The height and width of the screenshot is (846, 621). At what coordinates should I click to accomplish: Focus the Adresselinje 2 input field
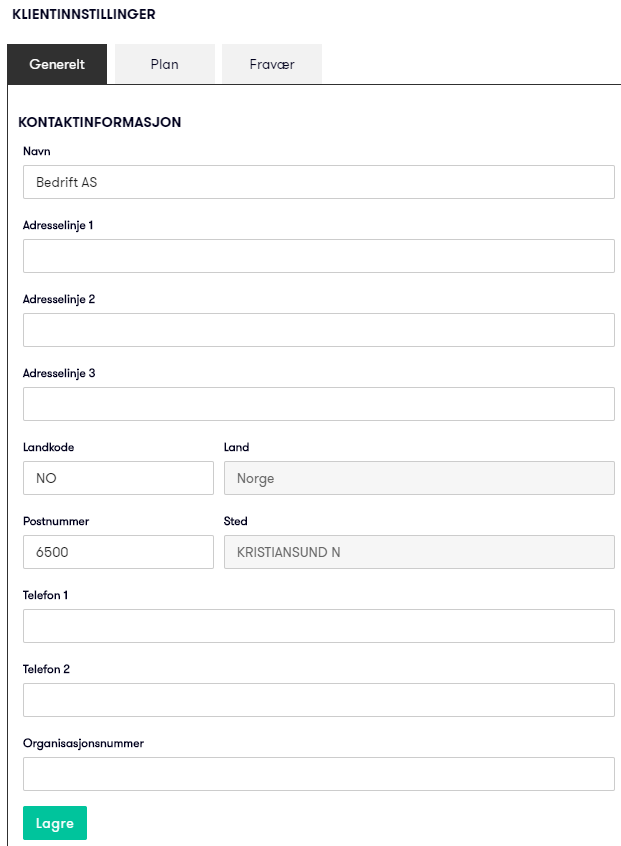319,330
